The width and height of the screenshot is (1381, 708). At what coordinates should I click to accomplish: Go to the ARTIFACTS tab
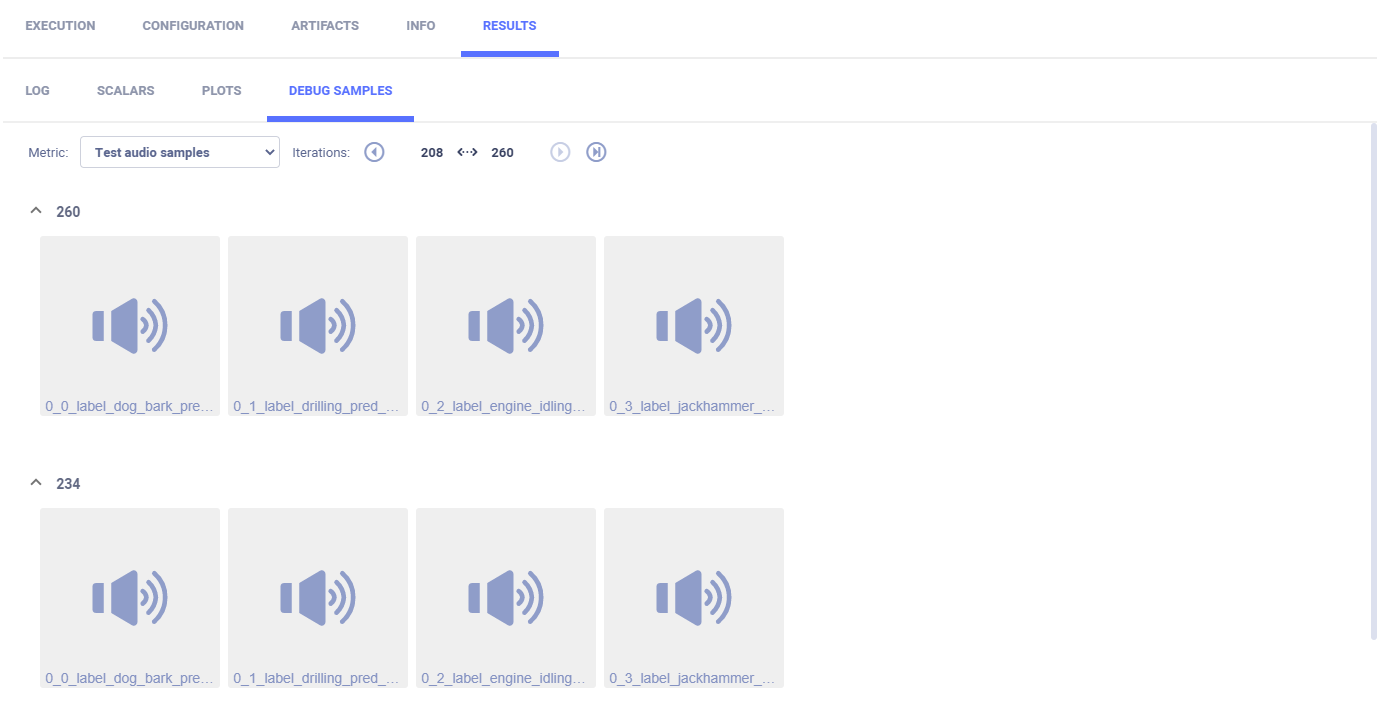[x=325, y=26]
